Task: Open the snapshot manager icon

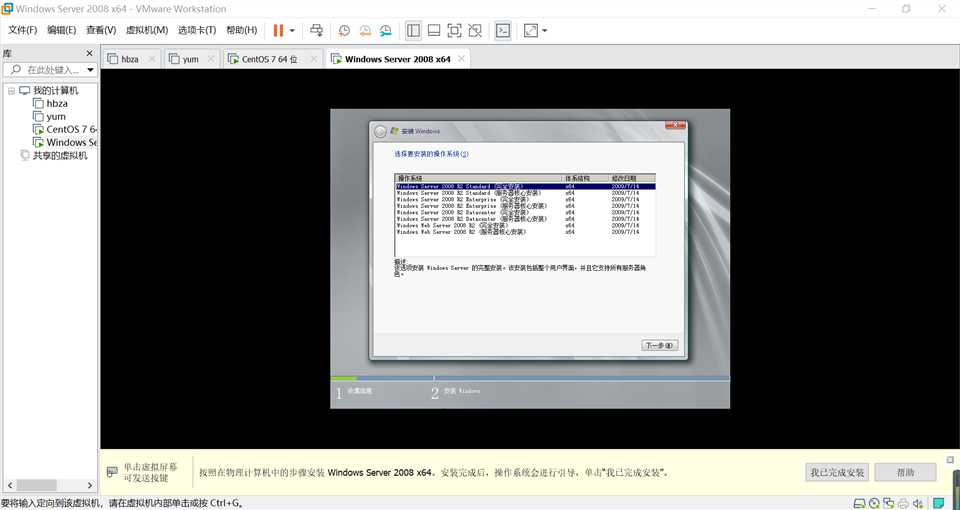Action: click(x=385, y=30)
